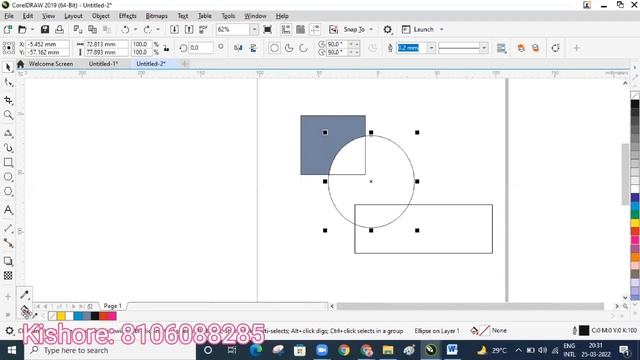640x360 pixels.
Task: Click Mirror vertically icon
Action: click(253, 48)
